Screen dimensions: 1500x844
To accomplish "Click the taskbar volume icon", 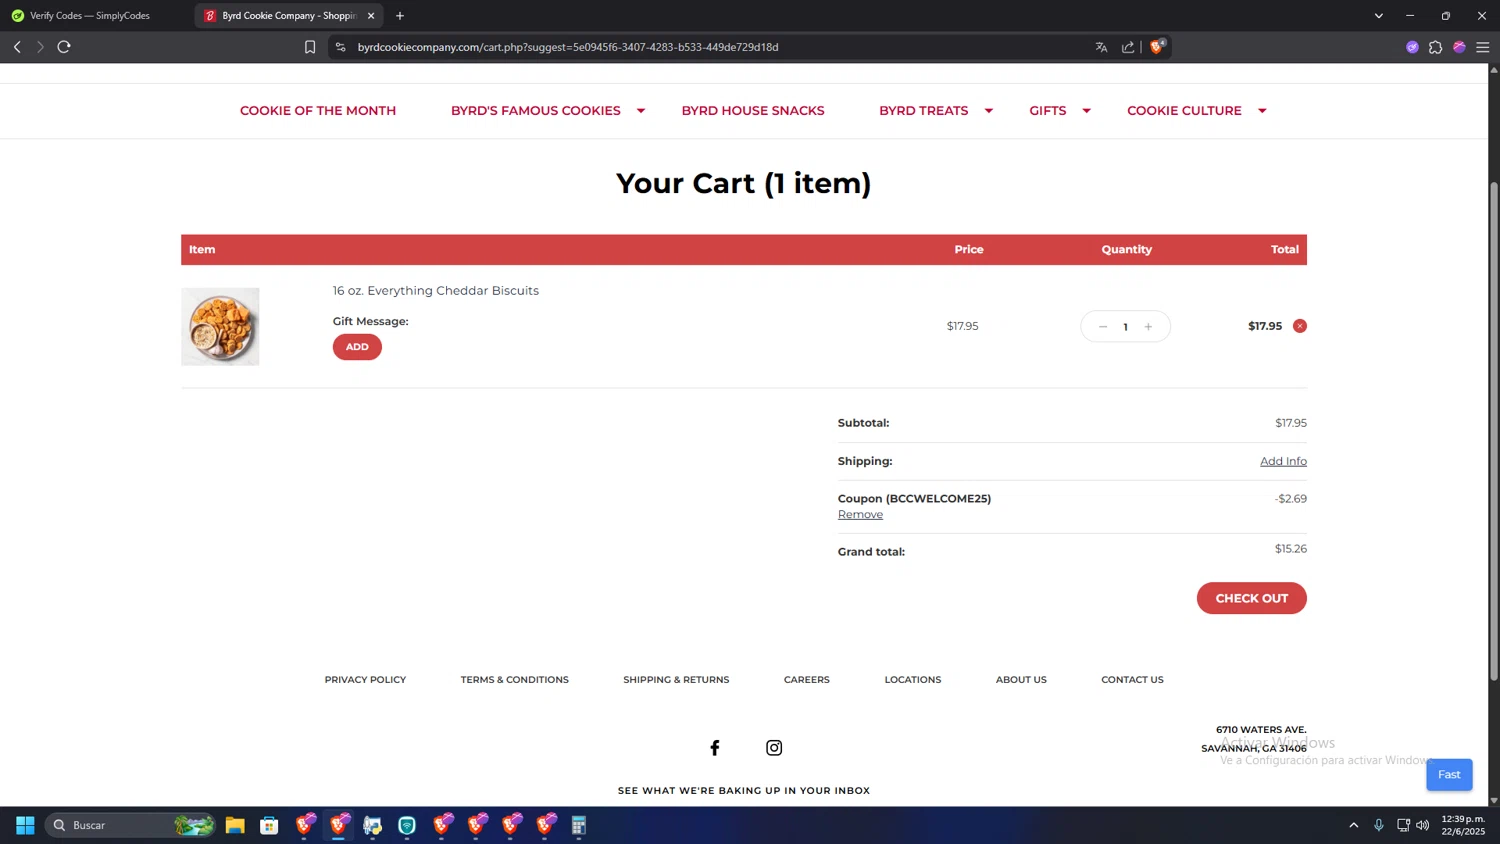I will [x=1423, y=825].
